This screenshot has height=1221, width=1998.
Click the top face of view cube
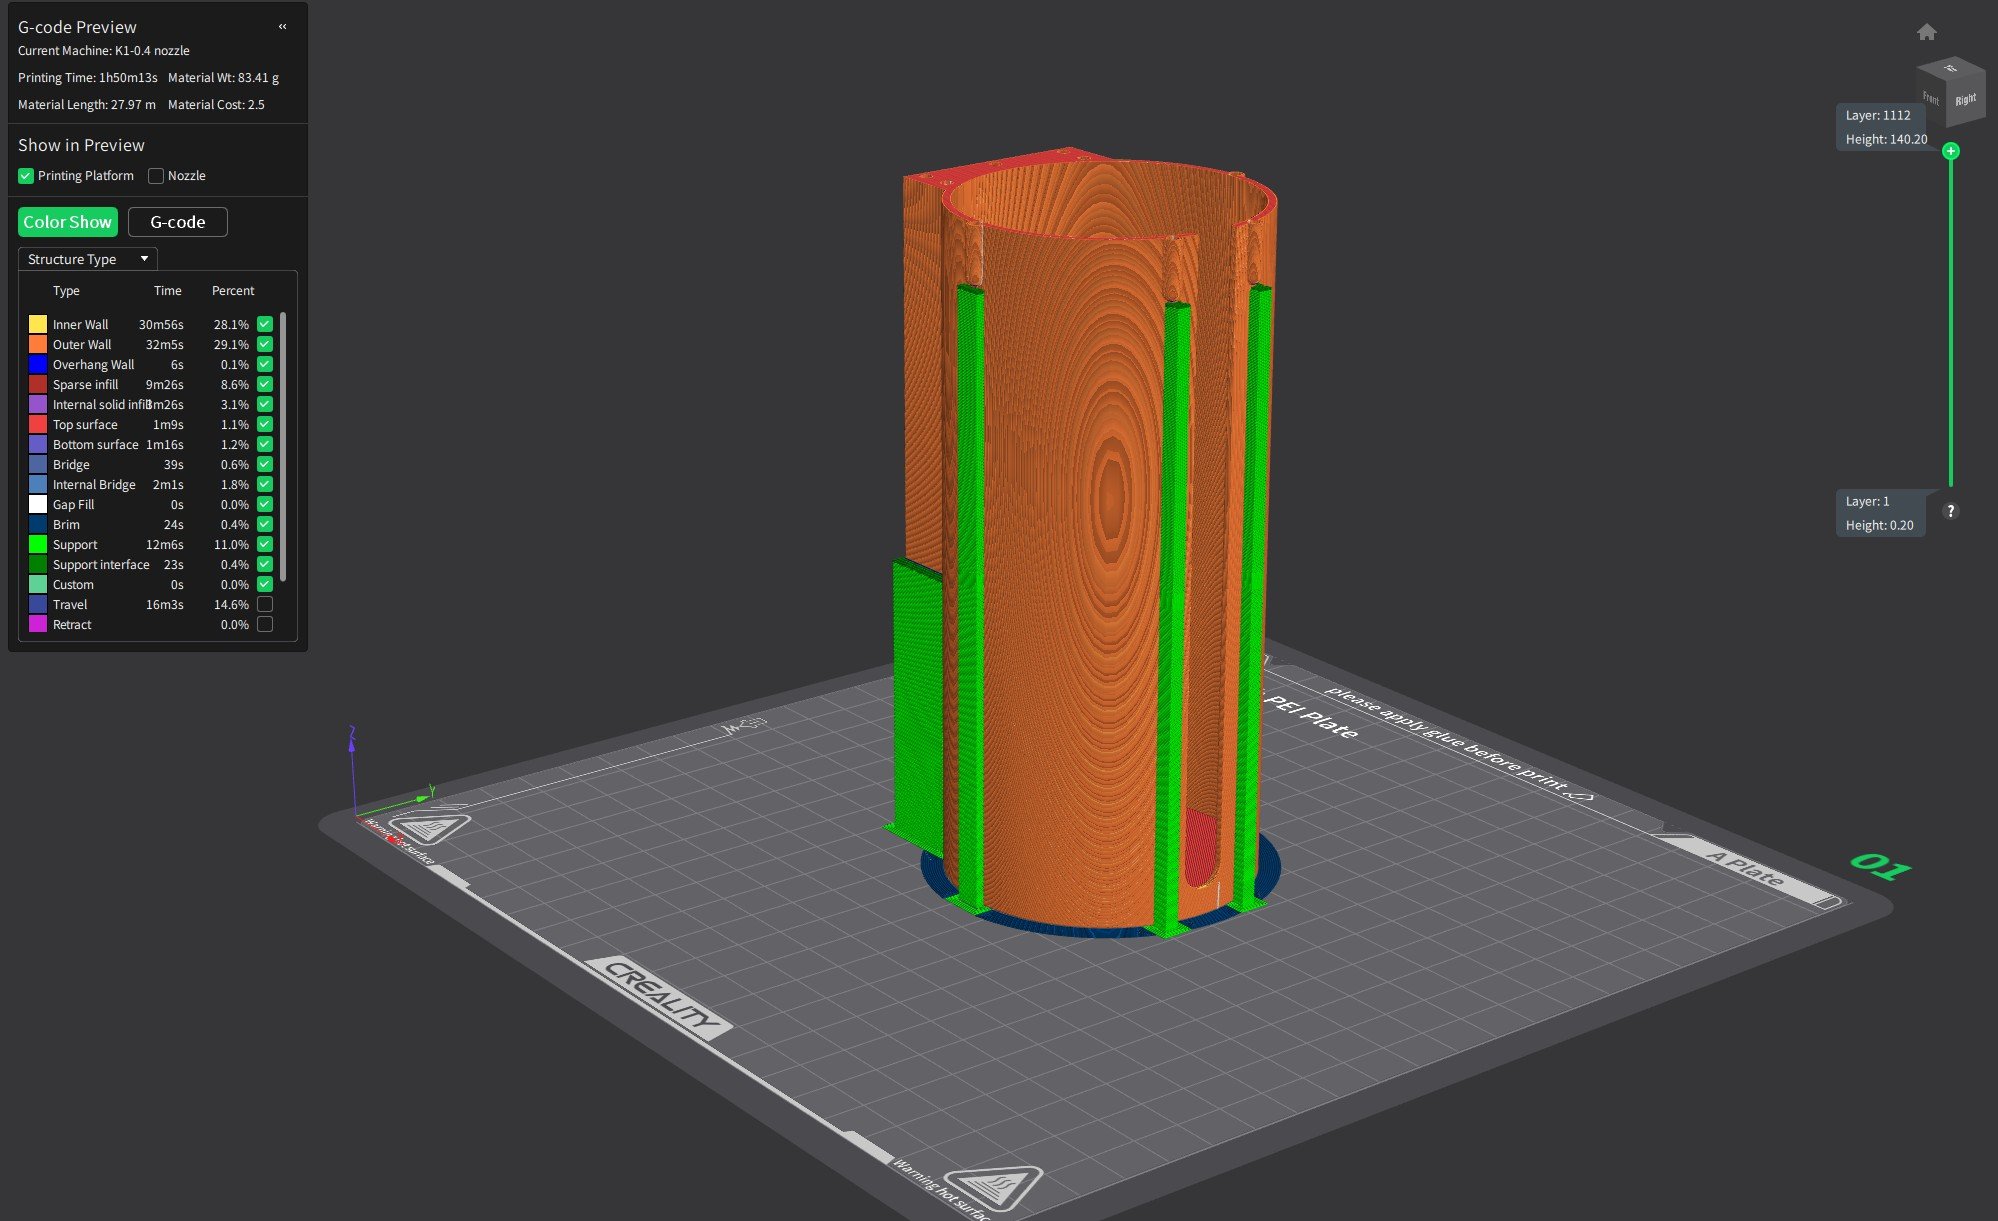click(x=1950, y=69)
